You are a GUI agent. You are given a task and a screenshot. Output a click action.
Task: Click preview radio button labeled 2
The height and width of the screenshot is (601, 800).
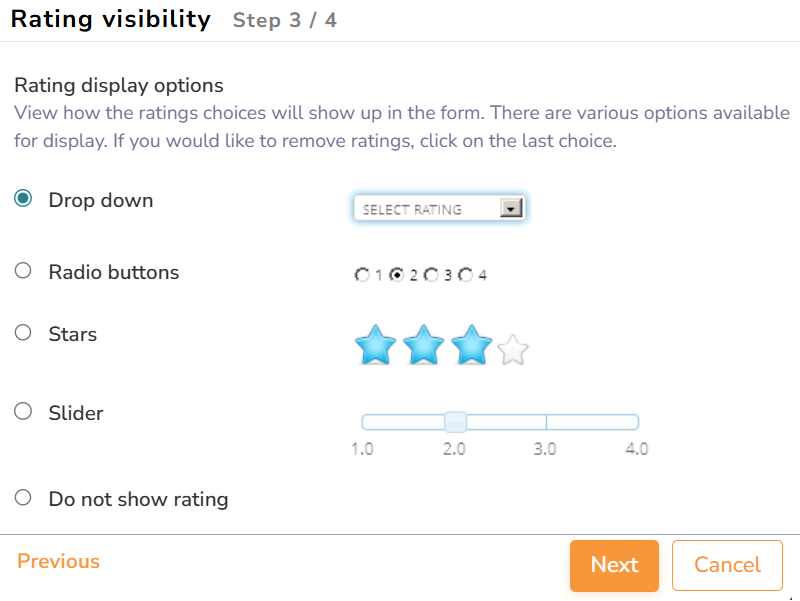tap(397, 275)
